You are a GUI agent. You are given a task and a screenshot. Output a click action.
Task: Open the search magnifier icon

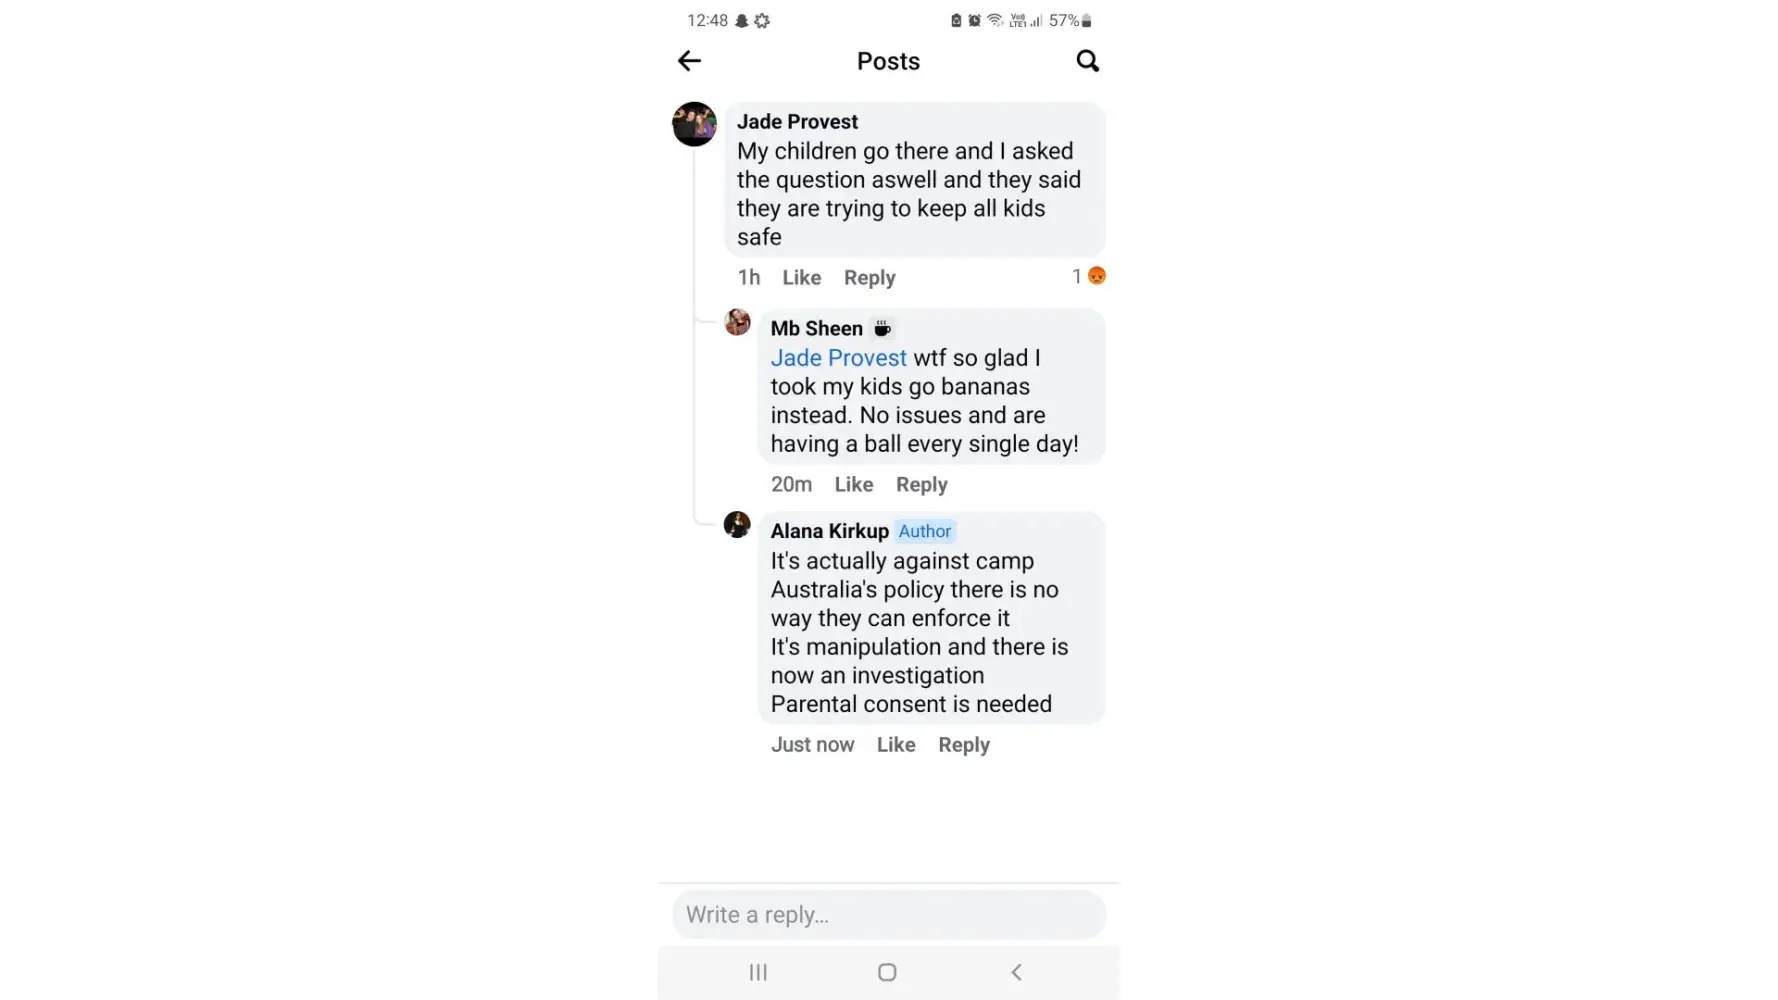[1087, 61]
